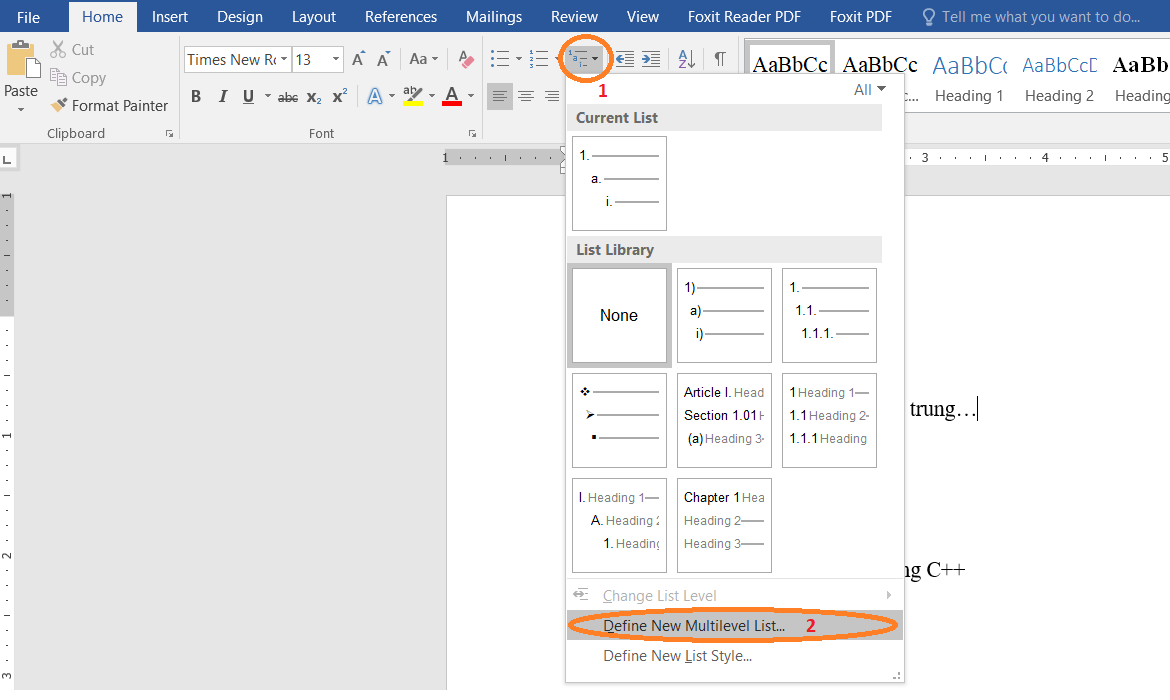The width and height of the screenshot is (1170, 700).
Task: Open Clipboard dialog launcher
Action: [x=169, y=134]
